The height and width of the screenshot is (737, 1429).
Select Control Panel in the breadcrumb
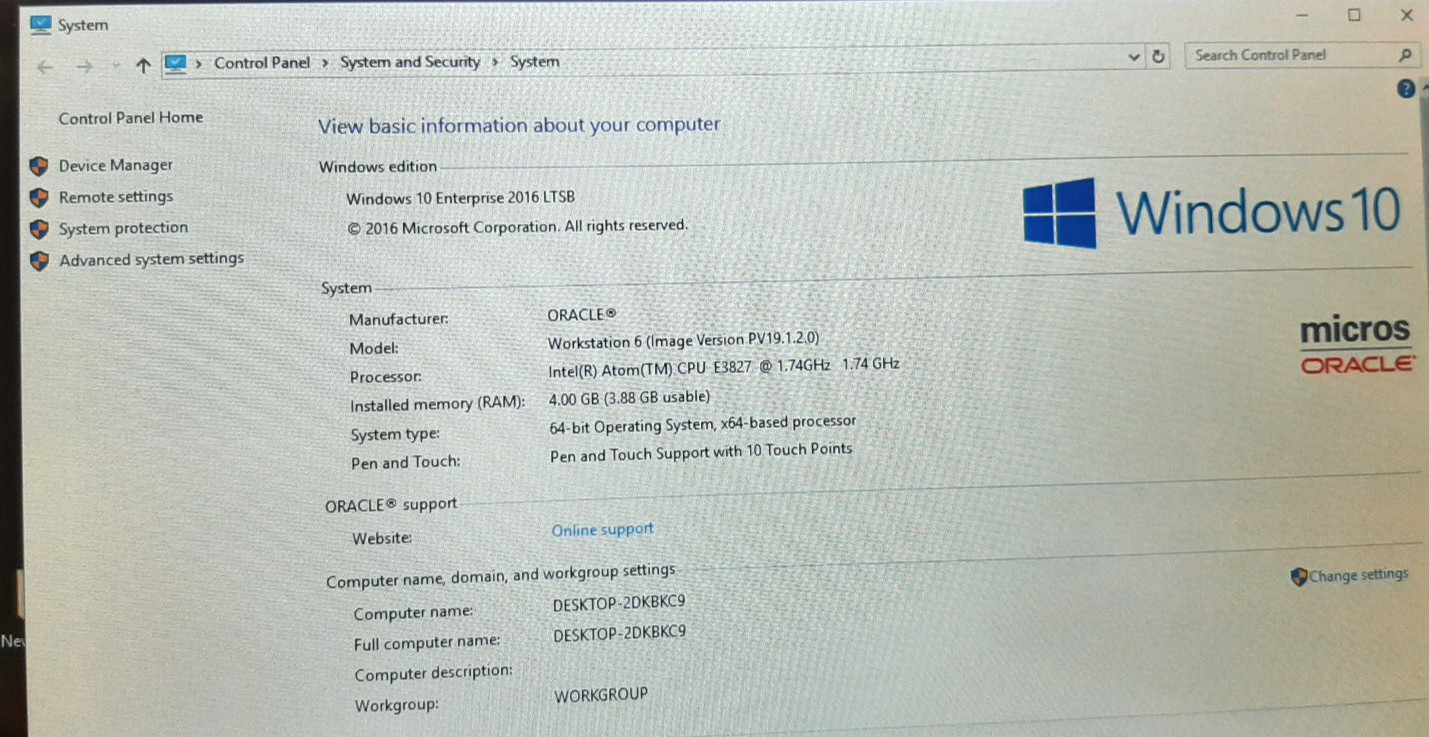(x=262, y=63)
